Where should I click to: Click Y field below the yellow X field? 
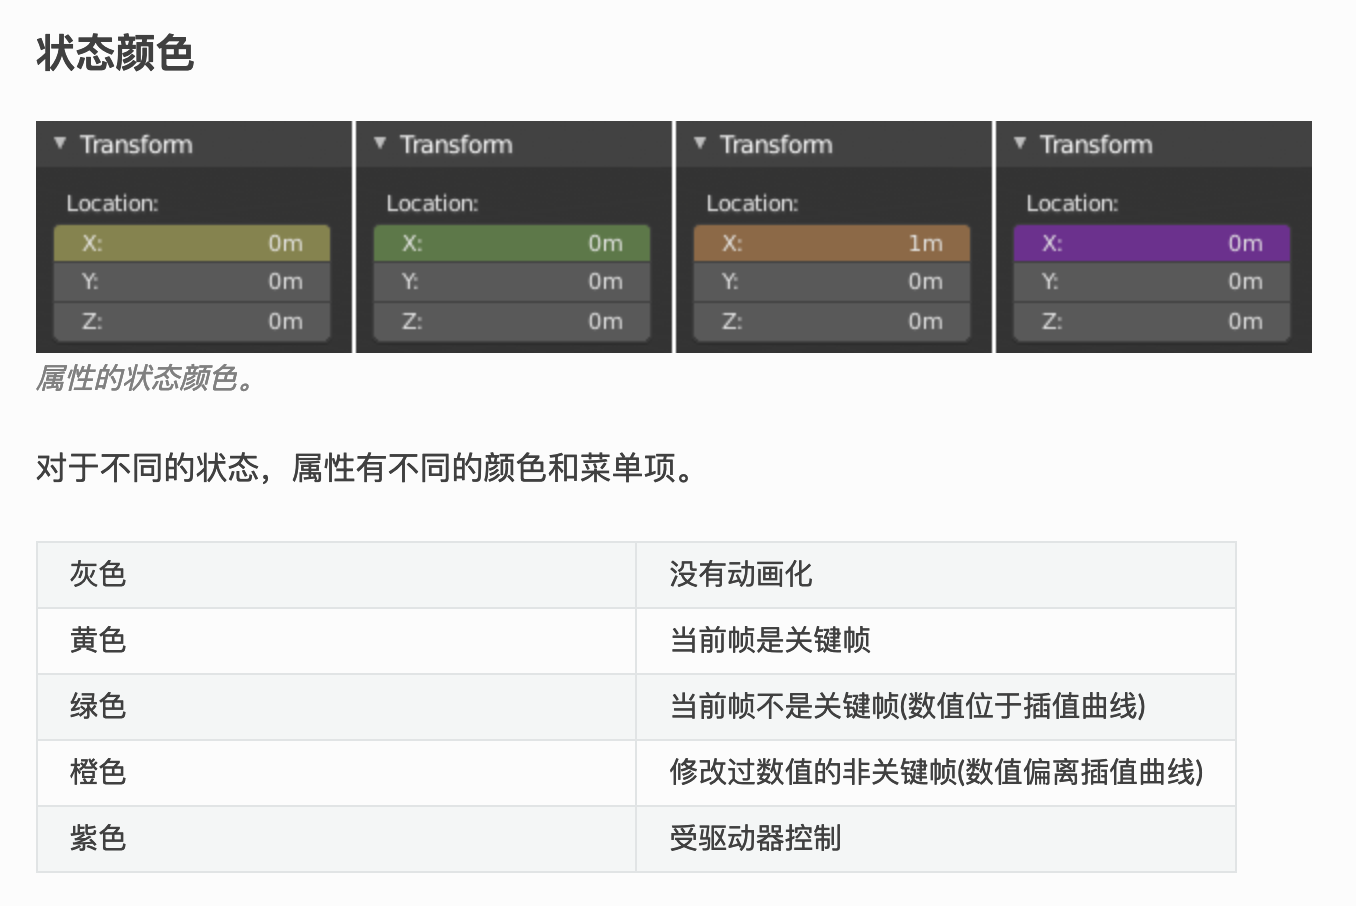(x=191, y=282)
